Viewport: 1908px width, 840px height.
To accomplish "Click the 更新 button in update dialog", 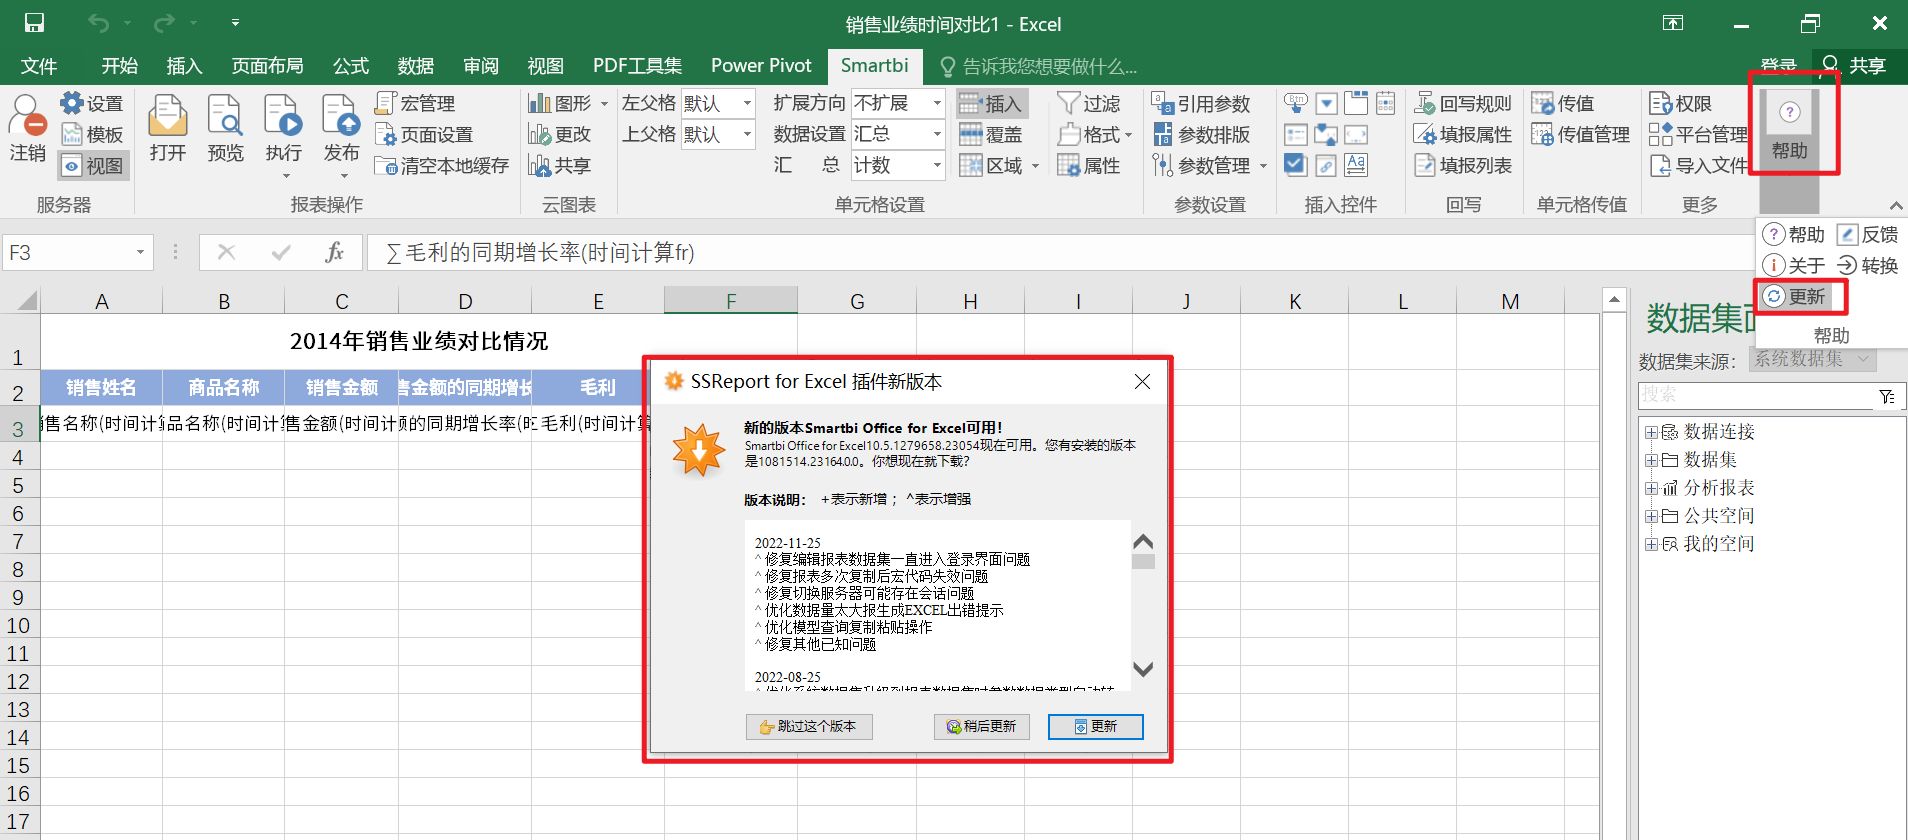I will tap(1095, 727).
